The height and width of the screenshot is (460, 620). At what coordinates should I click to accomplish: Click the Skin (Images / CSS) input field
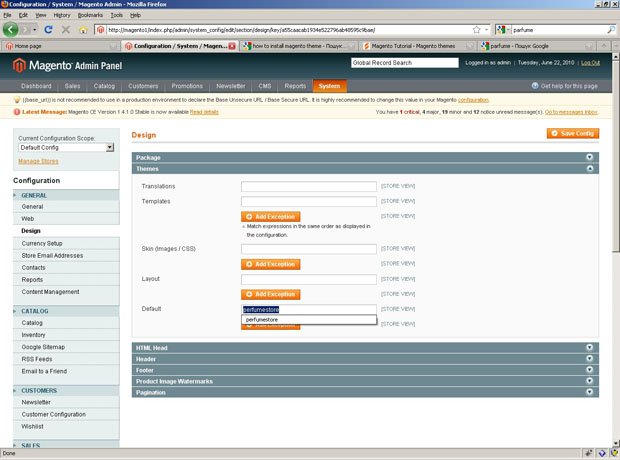click(309, 249)
